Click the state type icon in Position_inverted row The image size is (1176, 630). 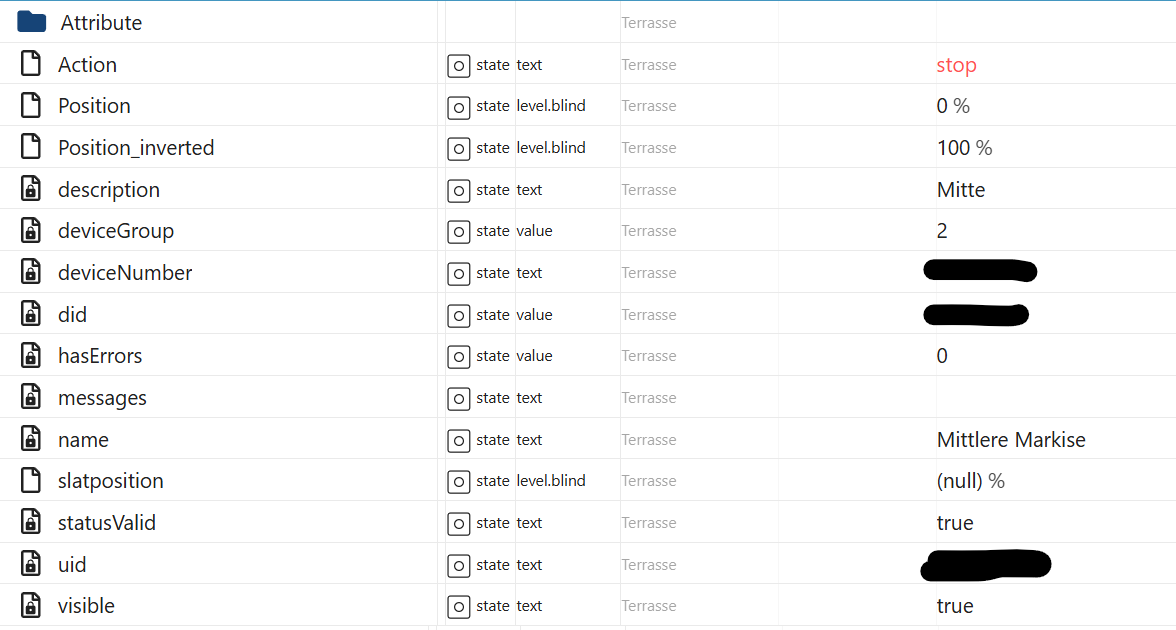(458, 149)
